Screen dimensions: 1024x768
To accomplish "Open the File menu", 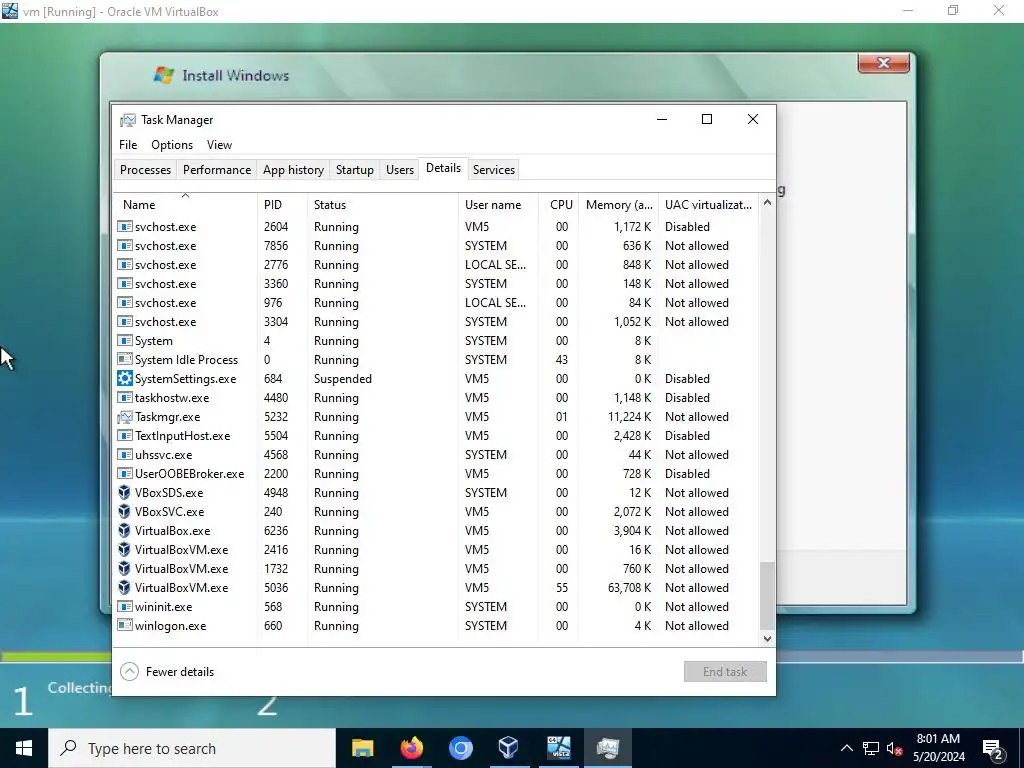I will 128,144.
